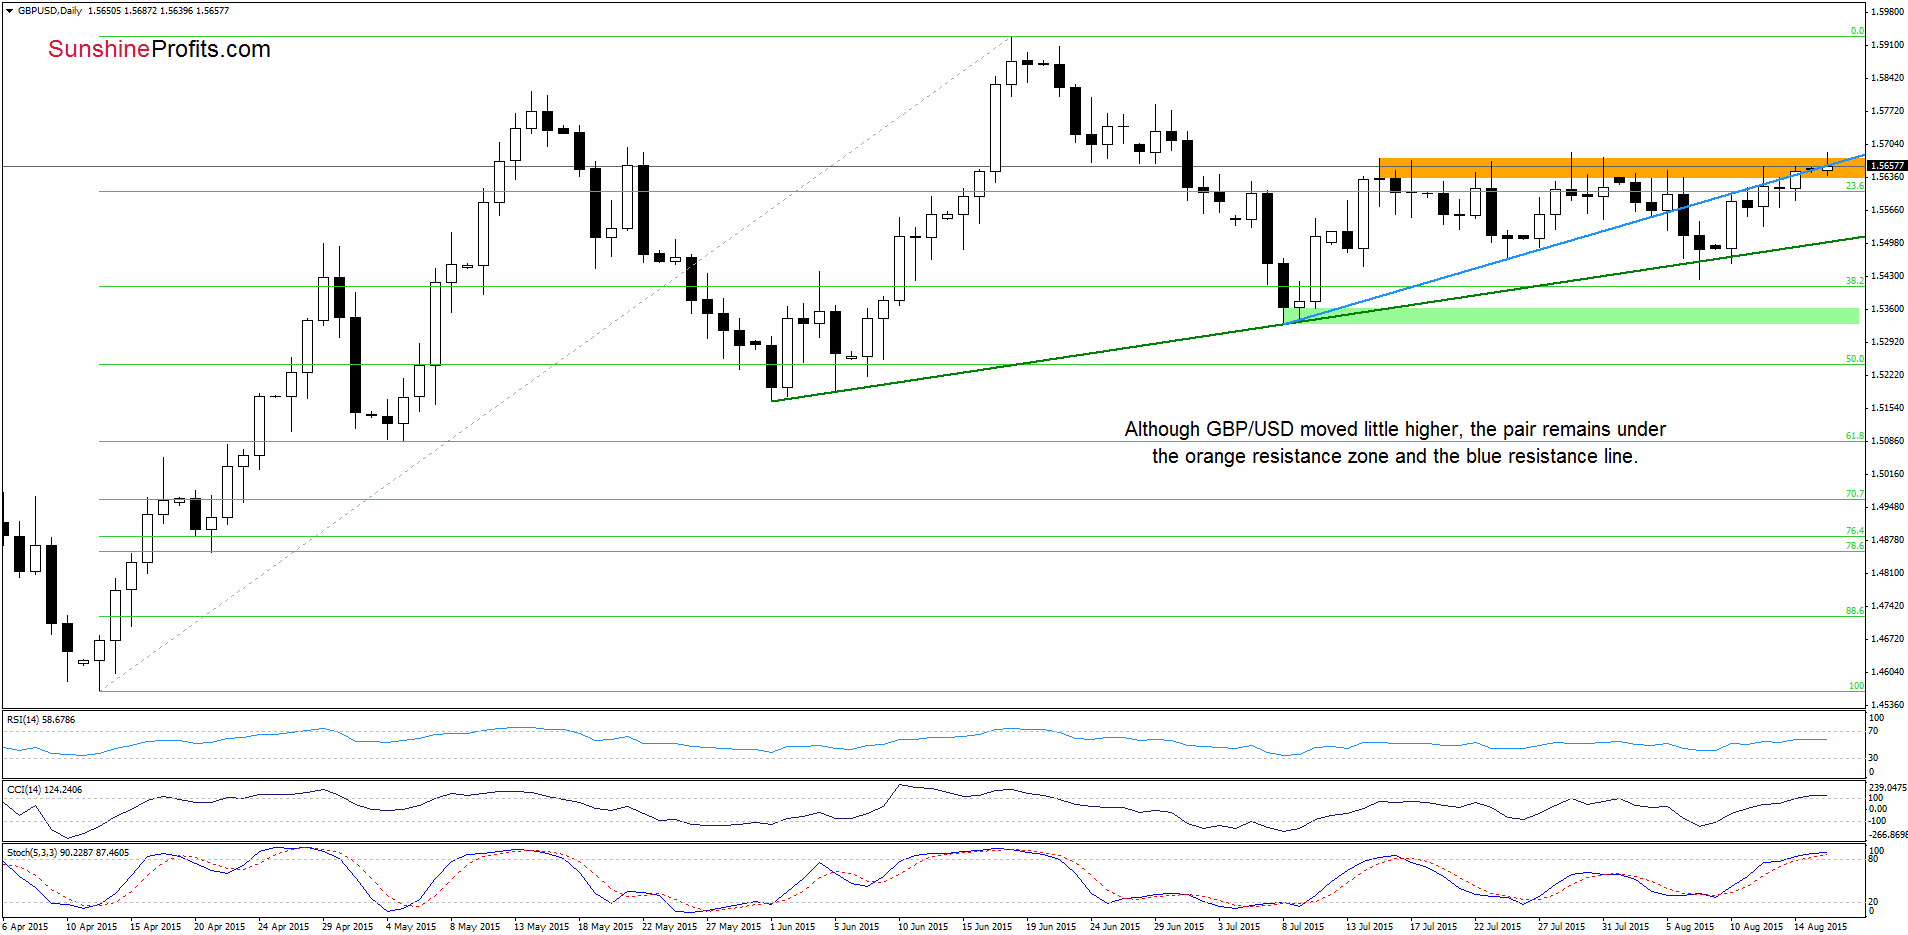Select the current price tag 1.56577 on axis
This screenshot has height=935, width=1908.
[1887, 166]
